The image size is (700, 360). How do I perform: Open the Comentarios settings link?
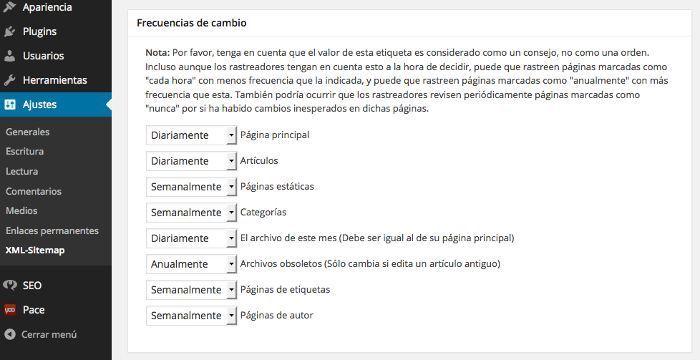[x=33, y=191]
